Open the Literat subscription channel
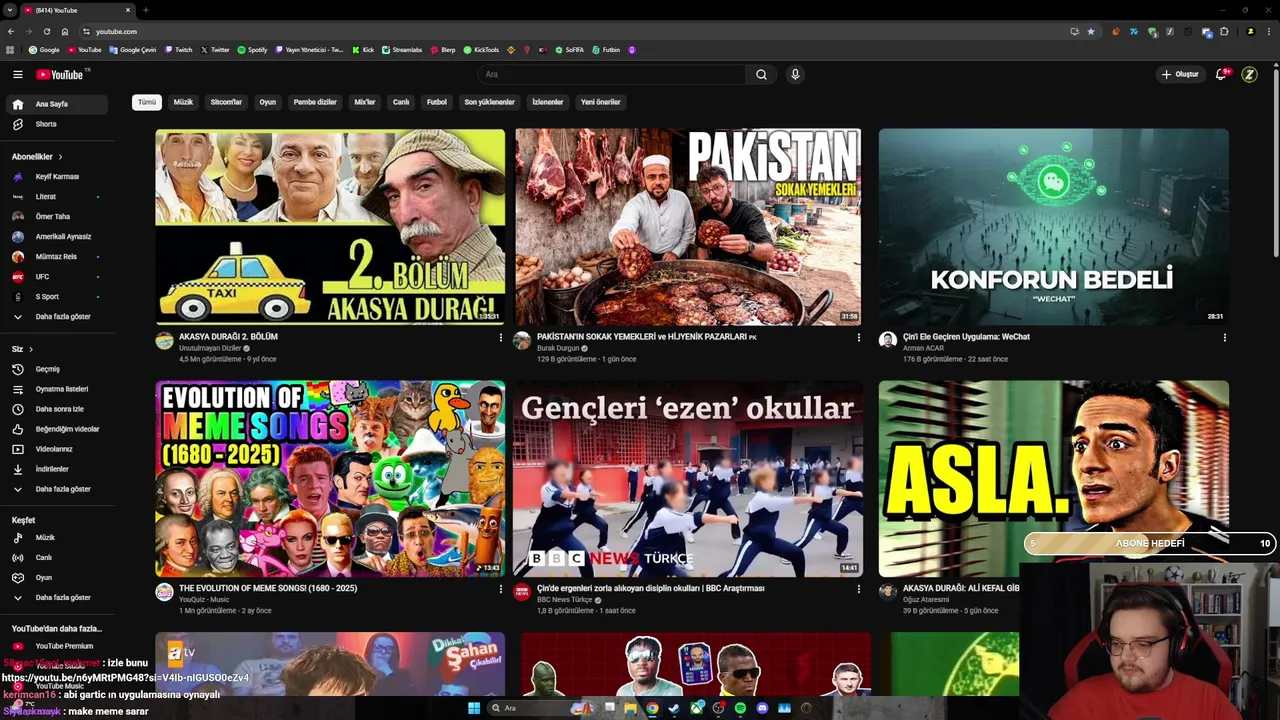The image size is (1280, 720). (57, 197)
